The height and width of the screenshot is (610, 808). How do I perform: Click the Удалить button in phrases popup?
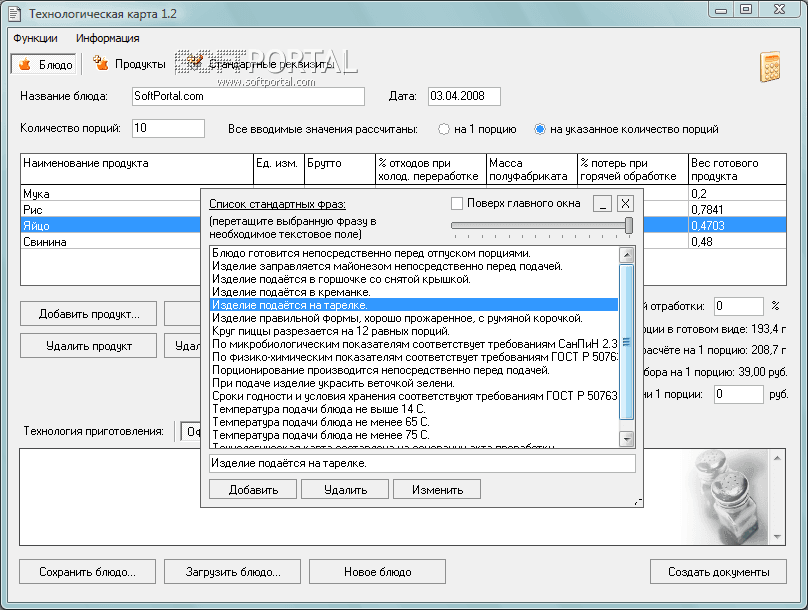tap(345, 489)
